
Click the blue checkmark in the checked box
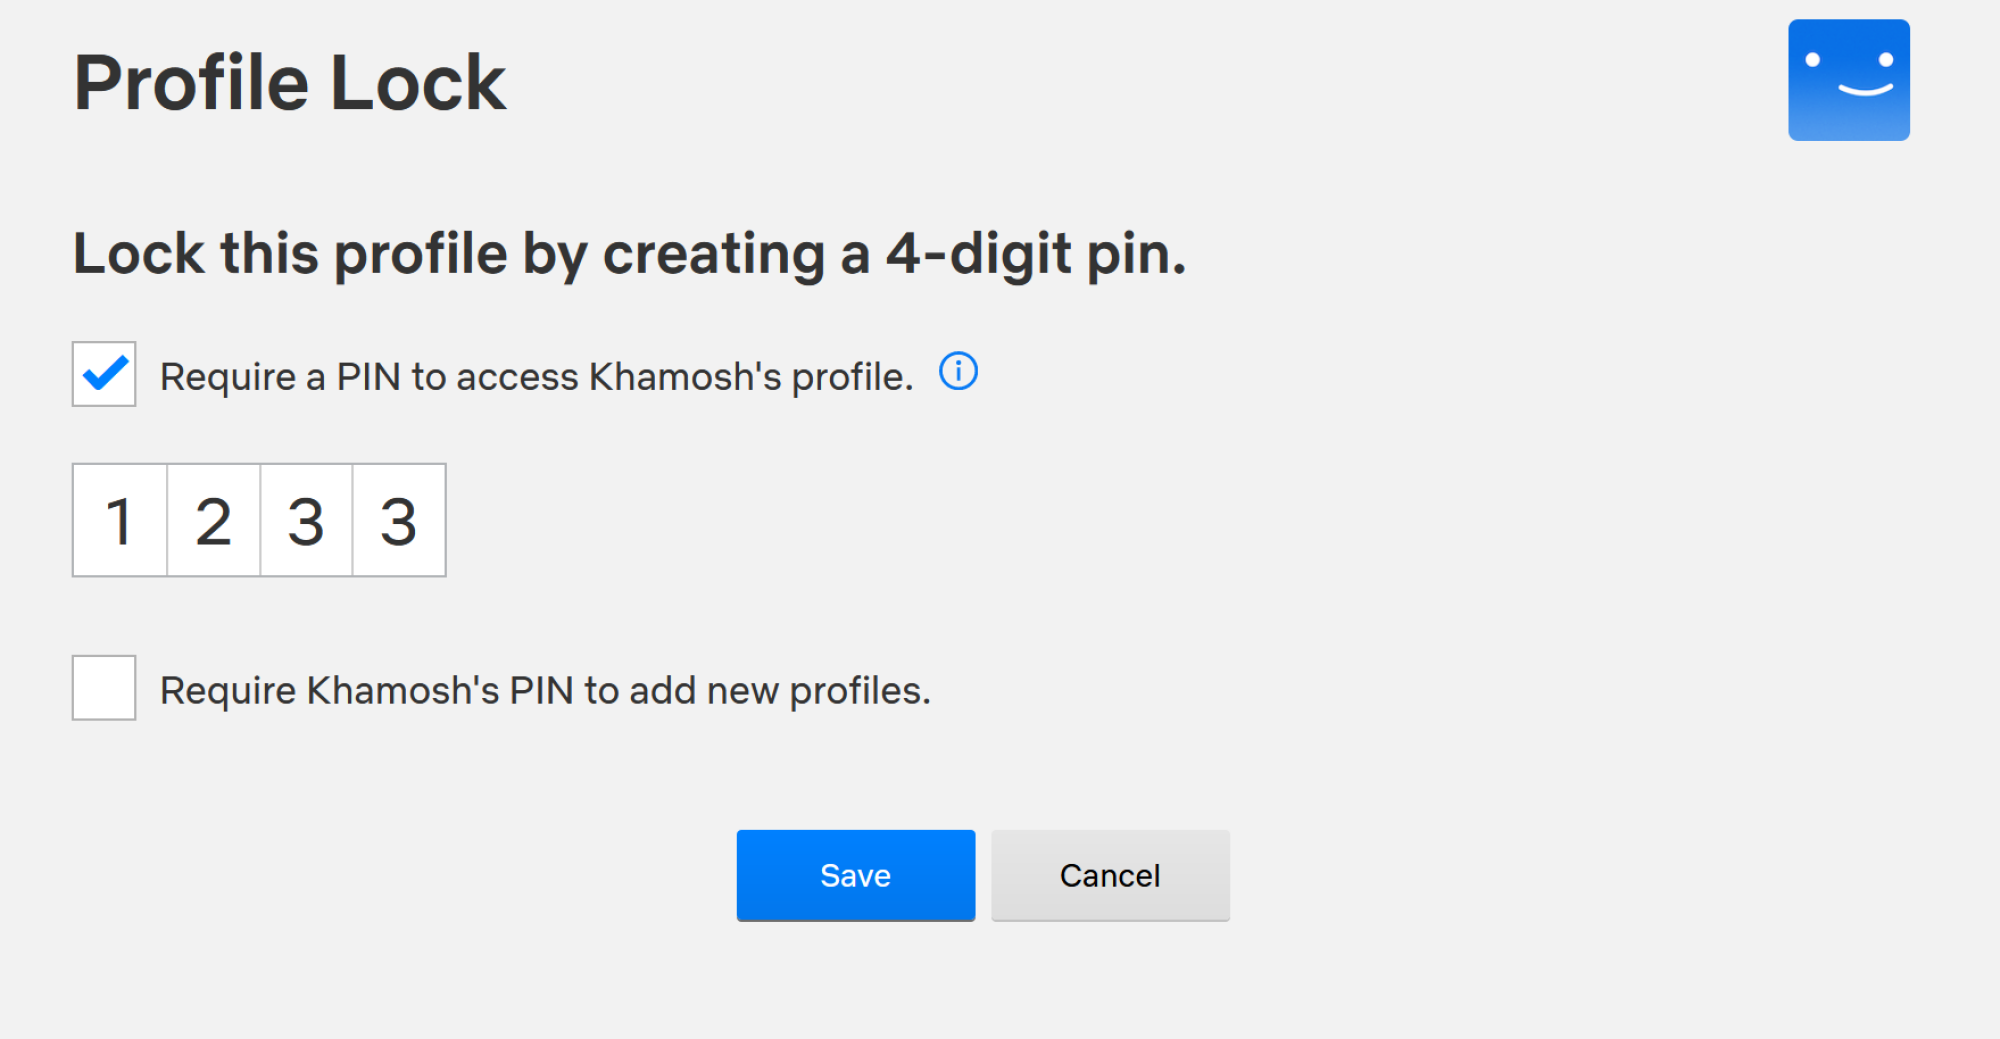[105, 373]
